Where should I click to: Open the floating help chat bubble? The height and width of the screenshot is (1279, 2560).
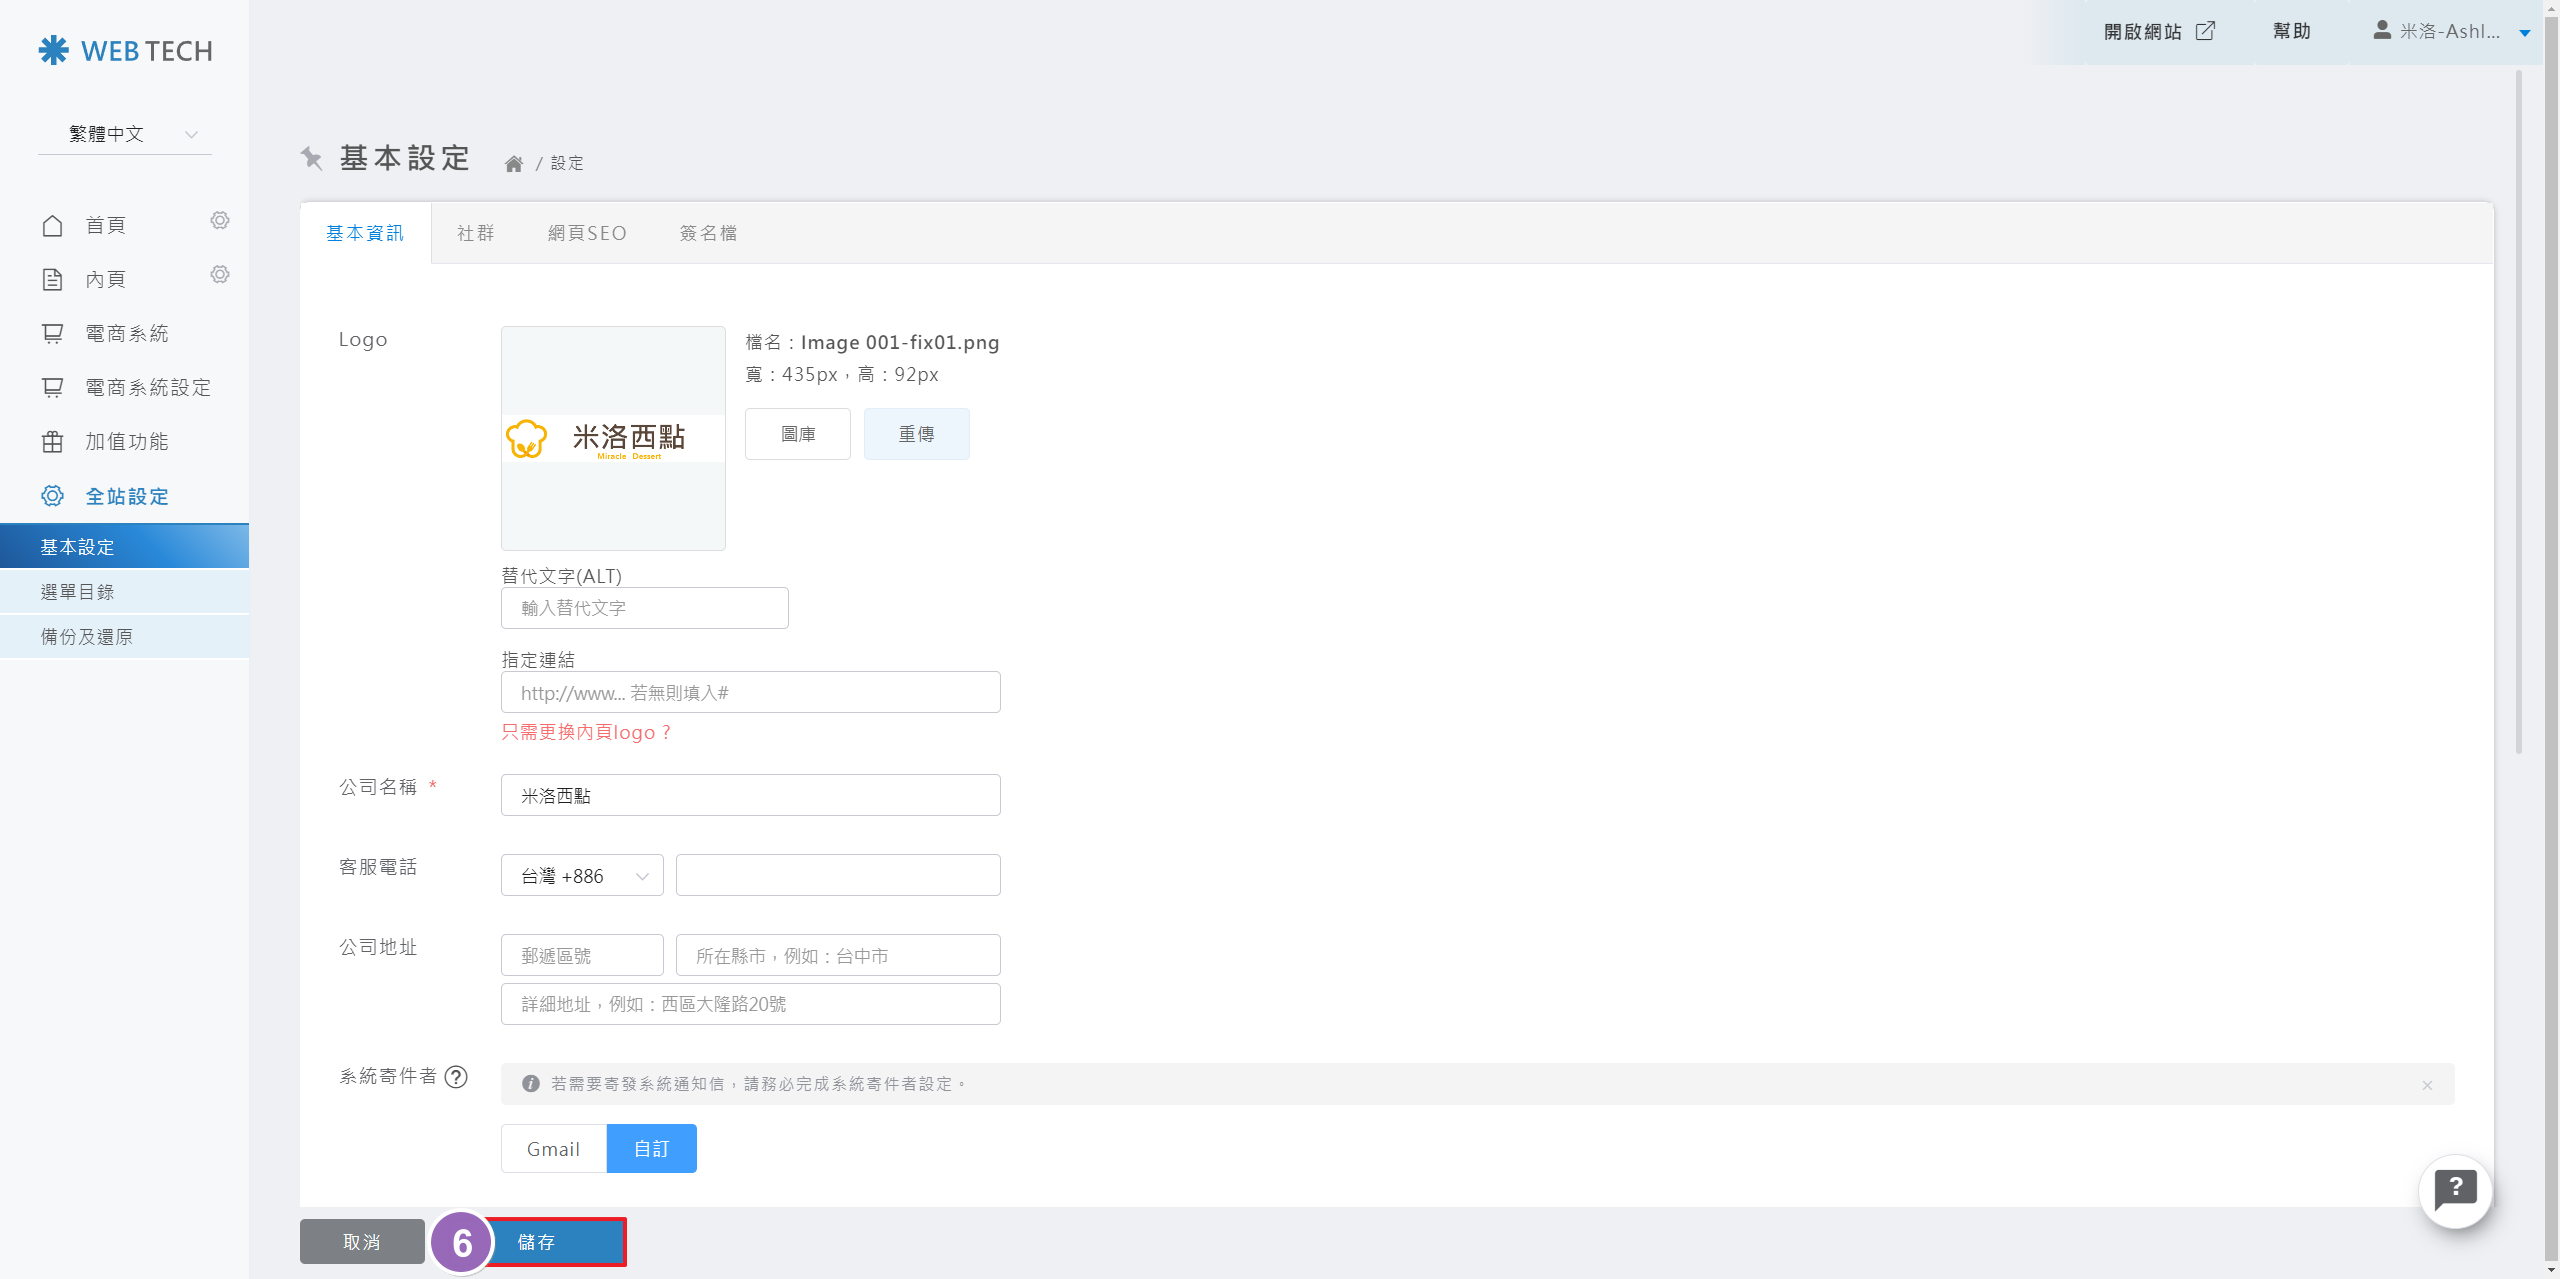click(2455, 1190)
